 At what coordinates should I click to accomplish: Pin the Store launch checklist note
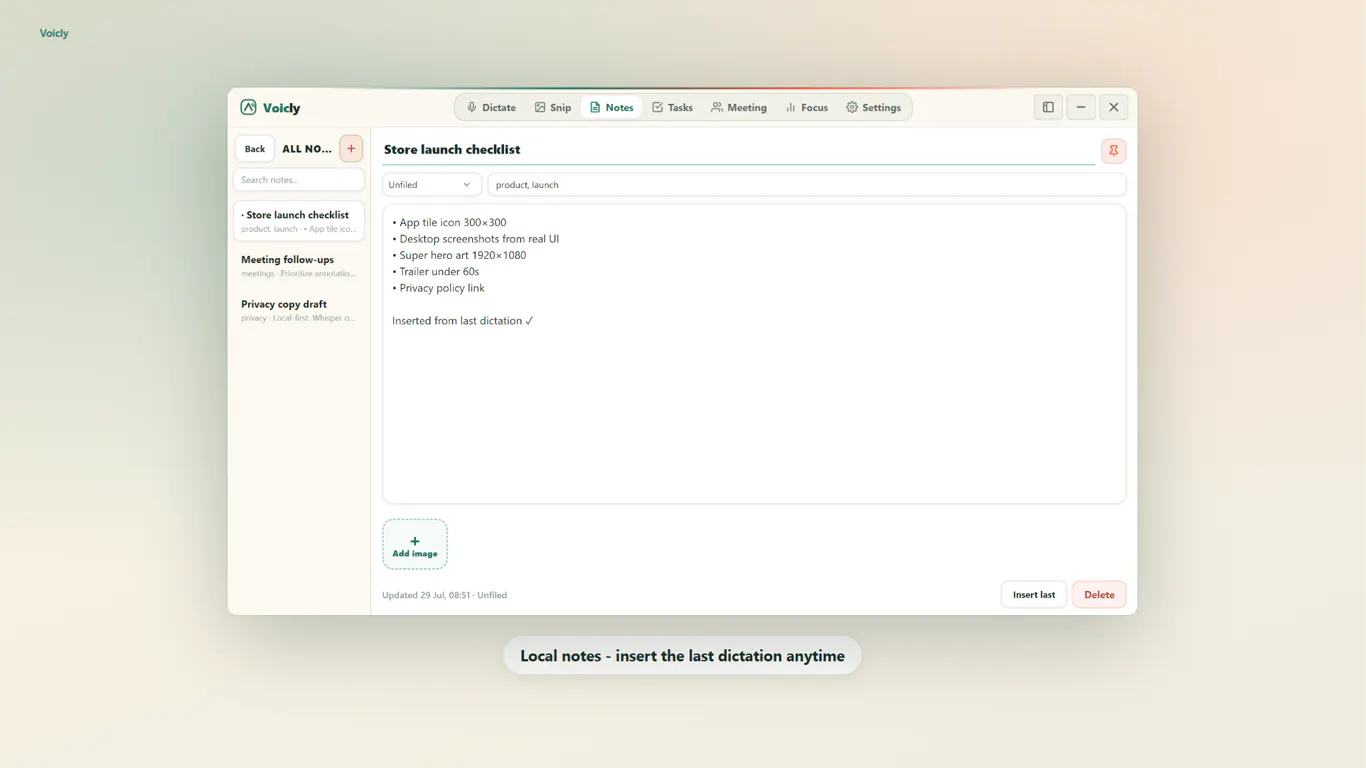coord(1113,150)
